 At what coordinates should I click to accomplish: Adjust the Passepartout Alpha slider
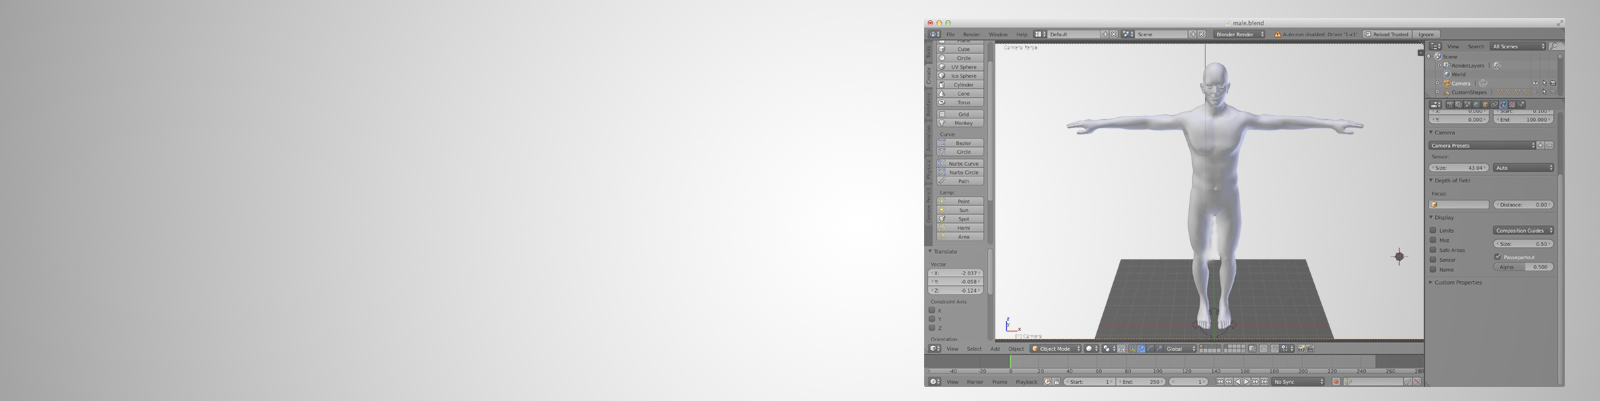point(1523,267)
